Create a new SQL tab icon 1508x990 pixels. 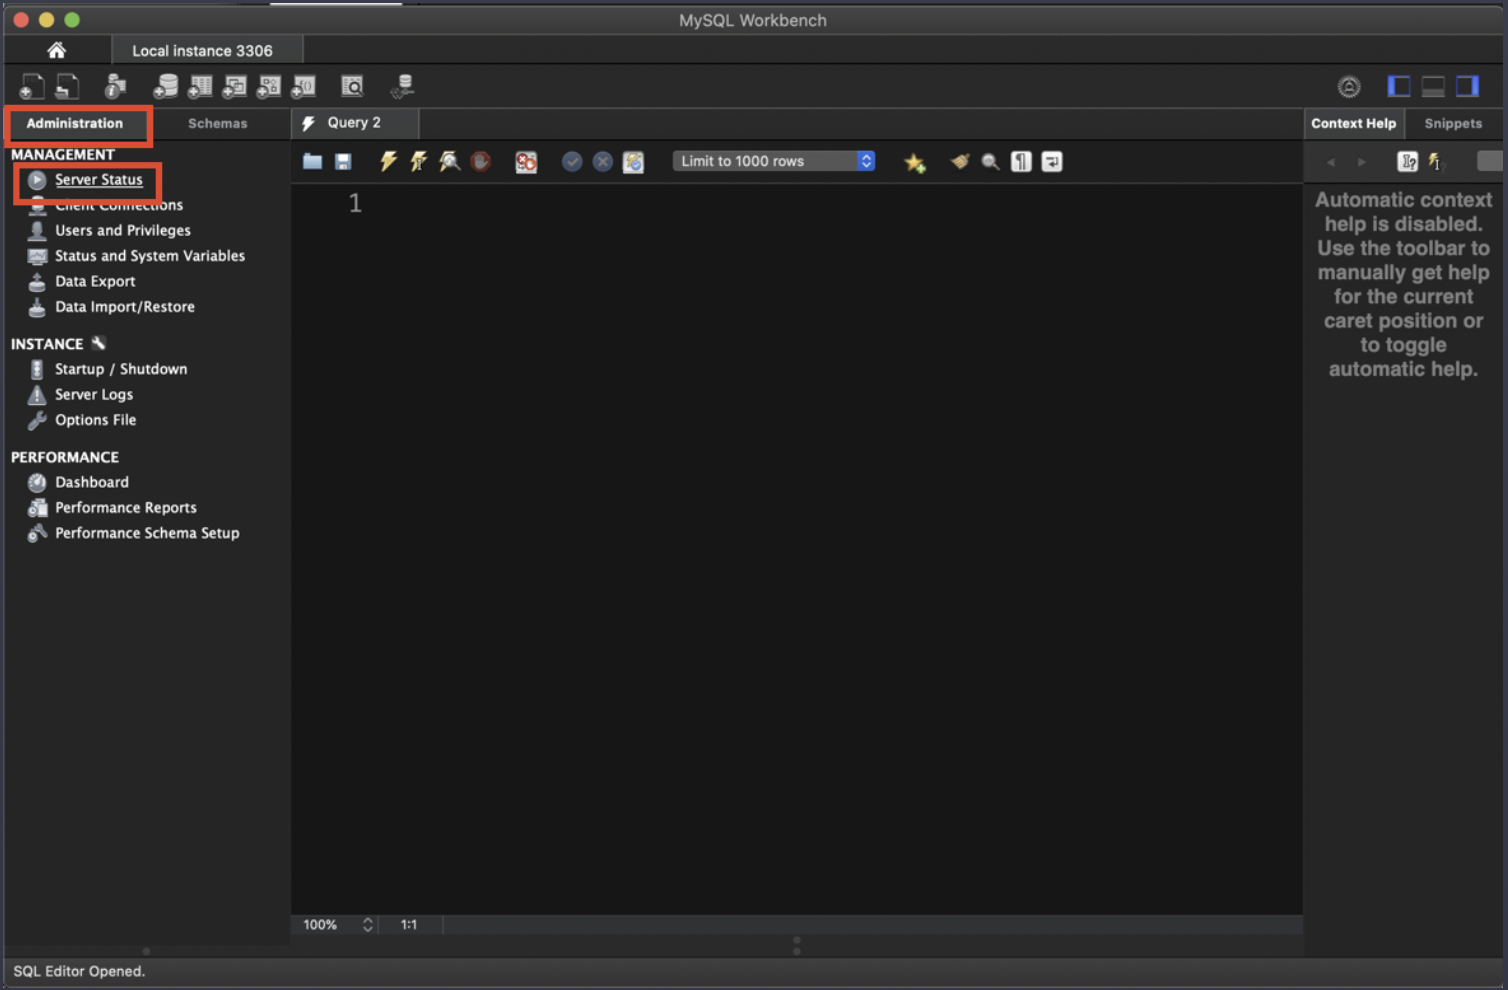pos(32,87)
